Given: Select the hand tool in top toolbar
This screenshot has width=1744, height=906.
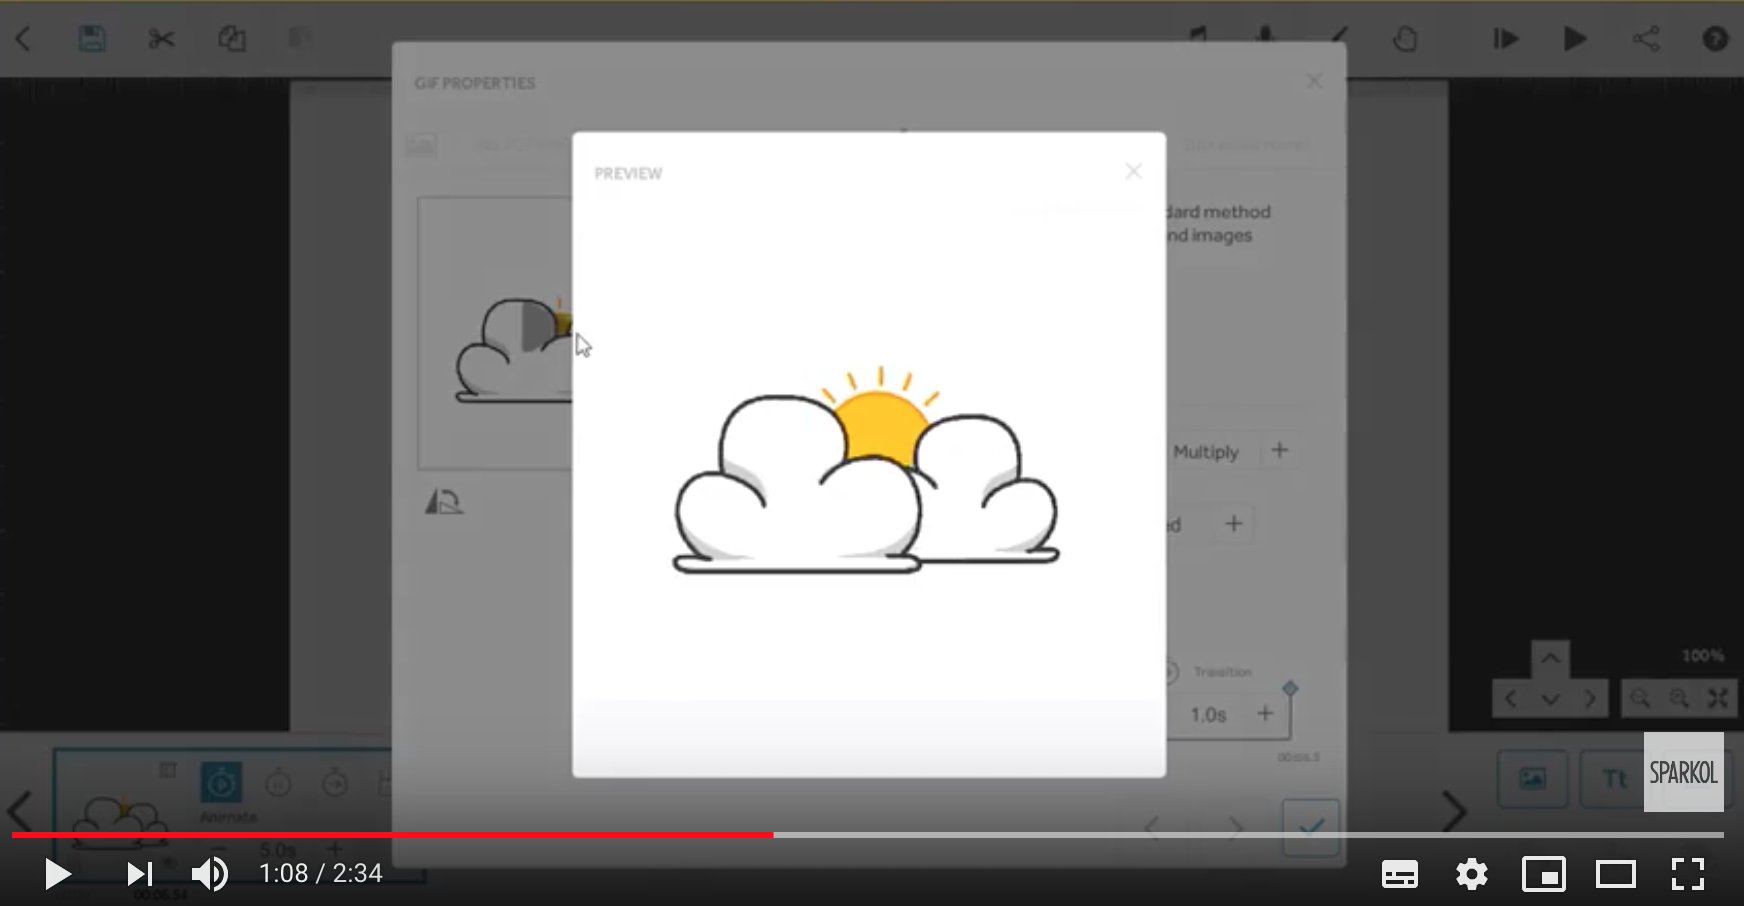Looking at the screenshot, I should (x=1405, y=39).
